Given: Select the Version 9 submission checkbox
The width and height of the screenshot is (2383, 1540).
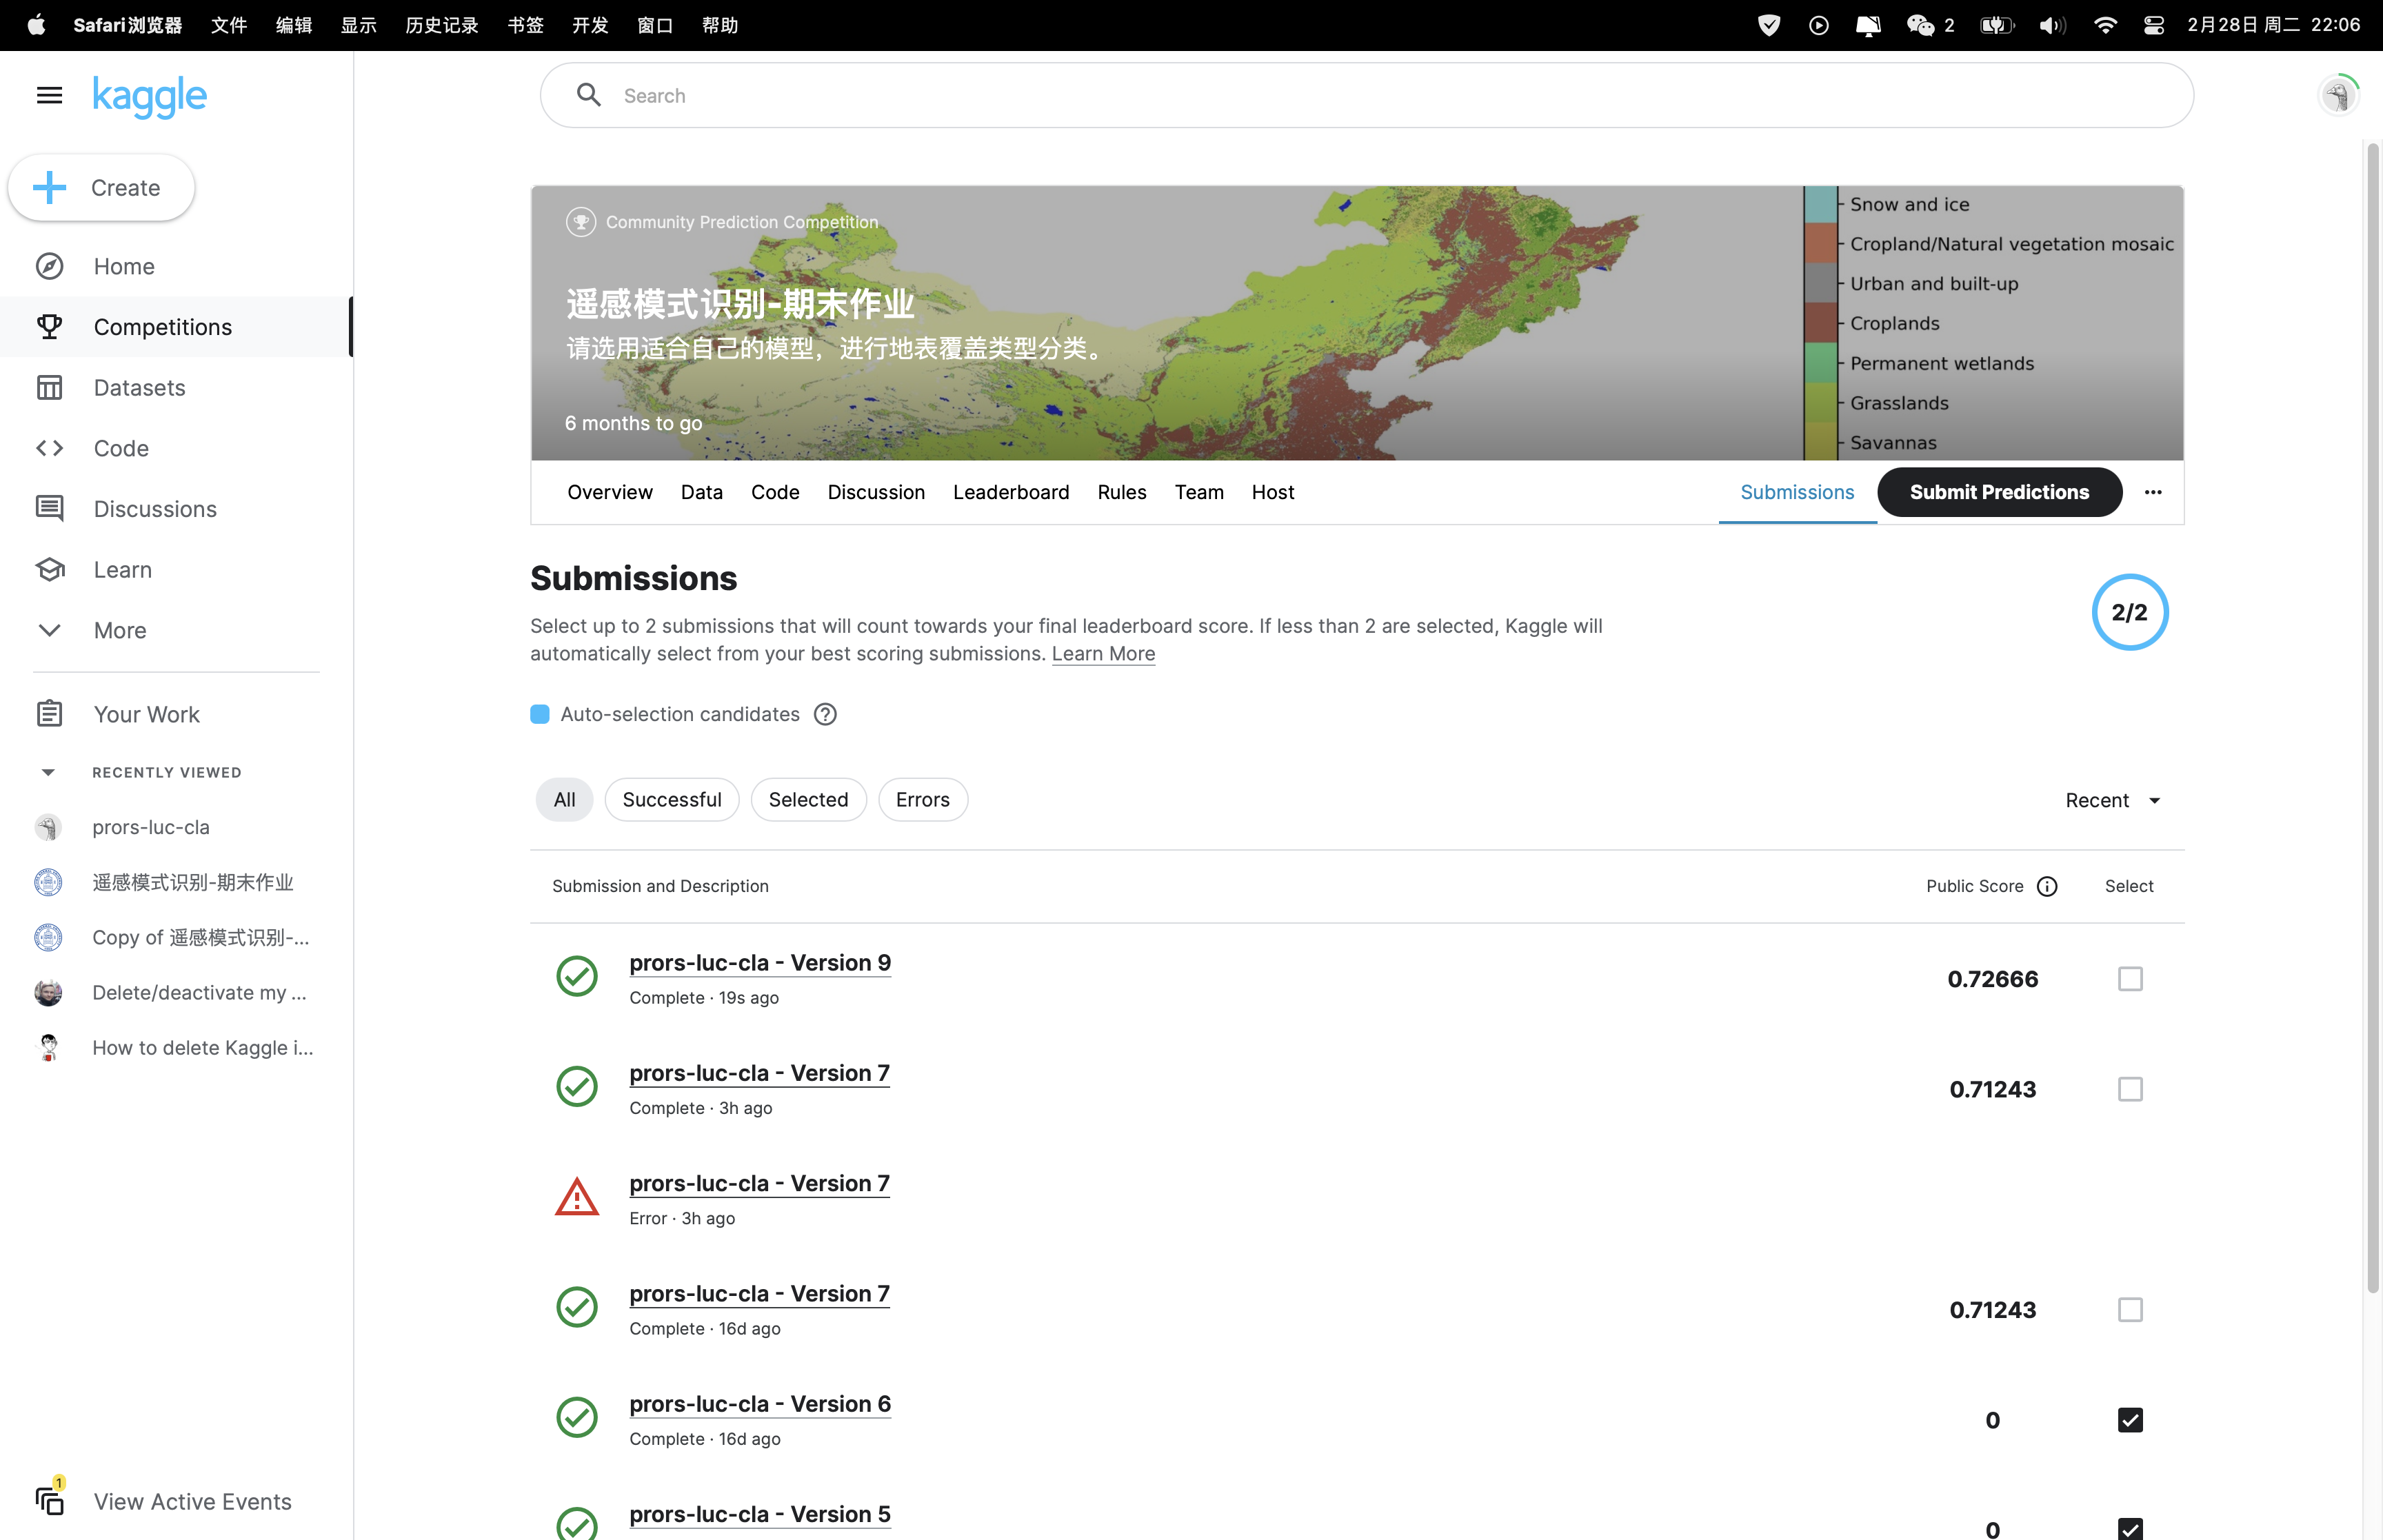Looking at the screenshot, I should click(2130, 979).
